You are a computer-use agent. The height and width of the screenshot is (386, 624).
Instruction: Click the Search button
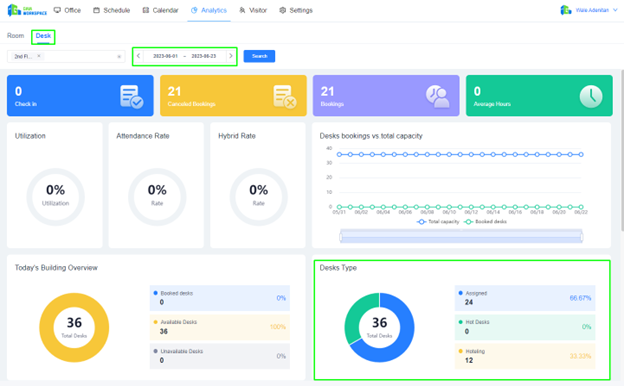pos(259,56)
